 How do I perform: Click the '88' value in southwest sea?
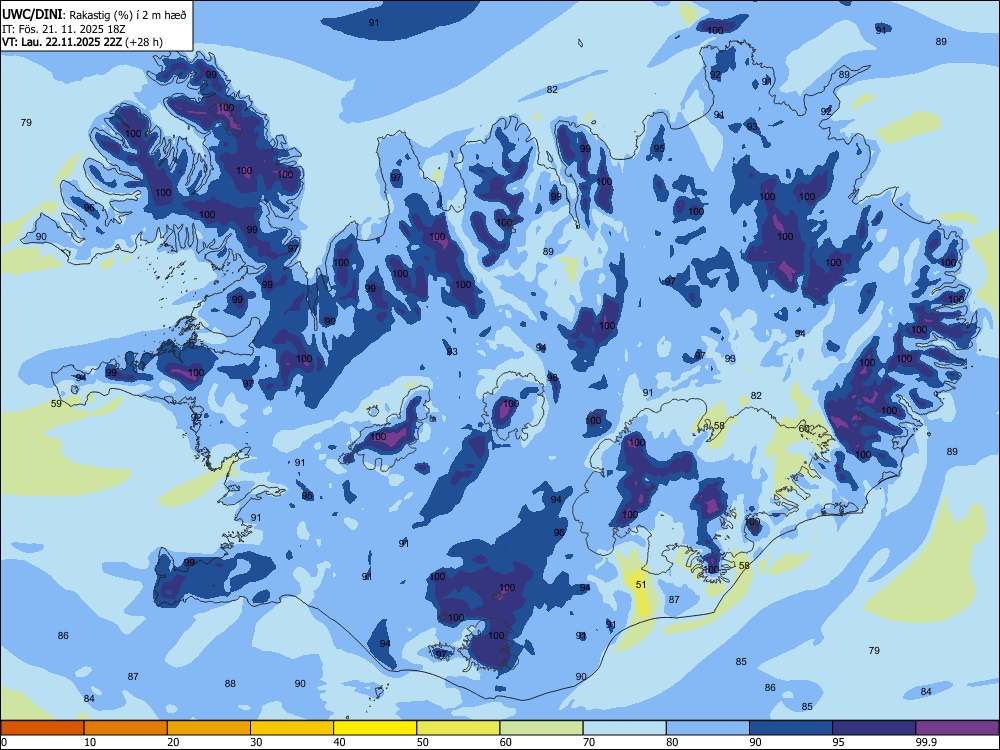click(230, 684)
